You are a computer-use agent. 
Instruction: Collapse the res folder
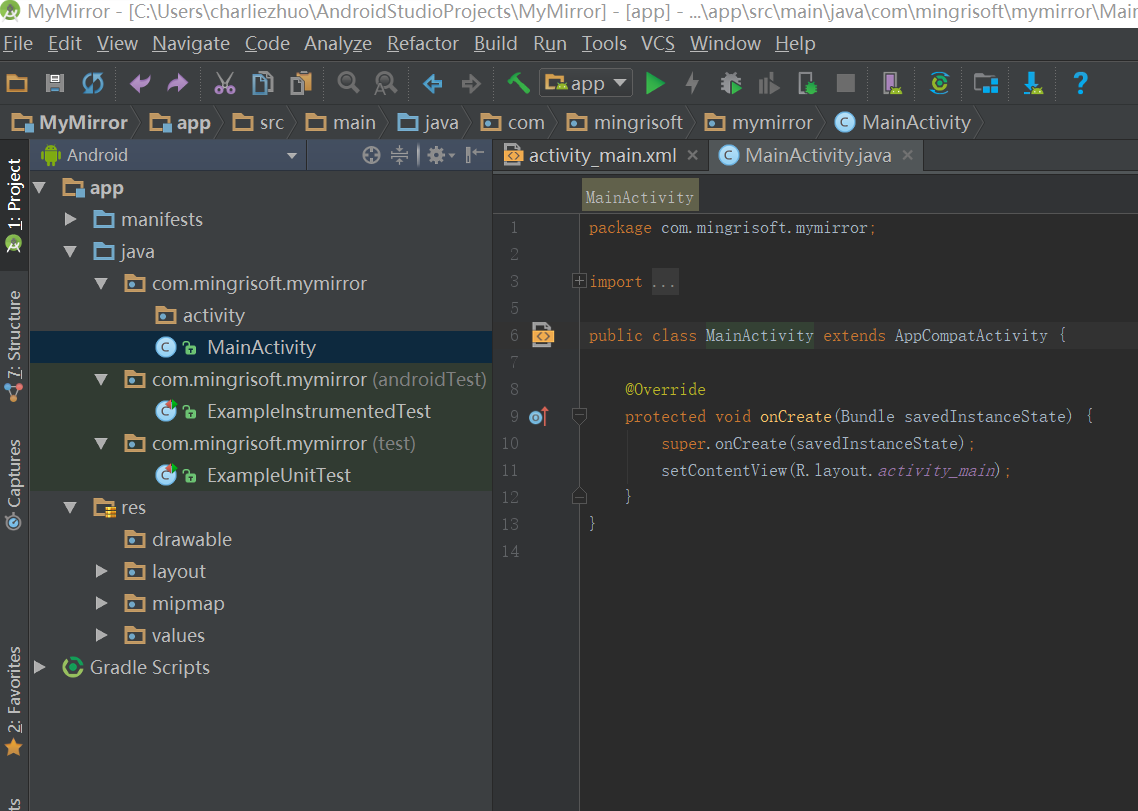tap(70, 507)
